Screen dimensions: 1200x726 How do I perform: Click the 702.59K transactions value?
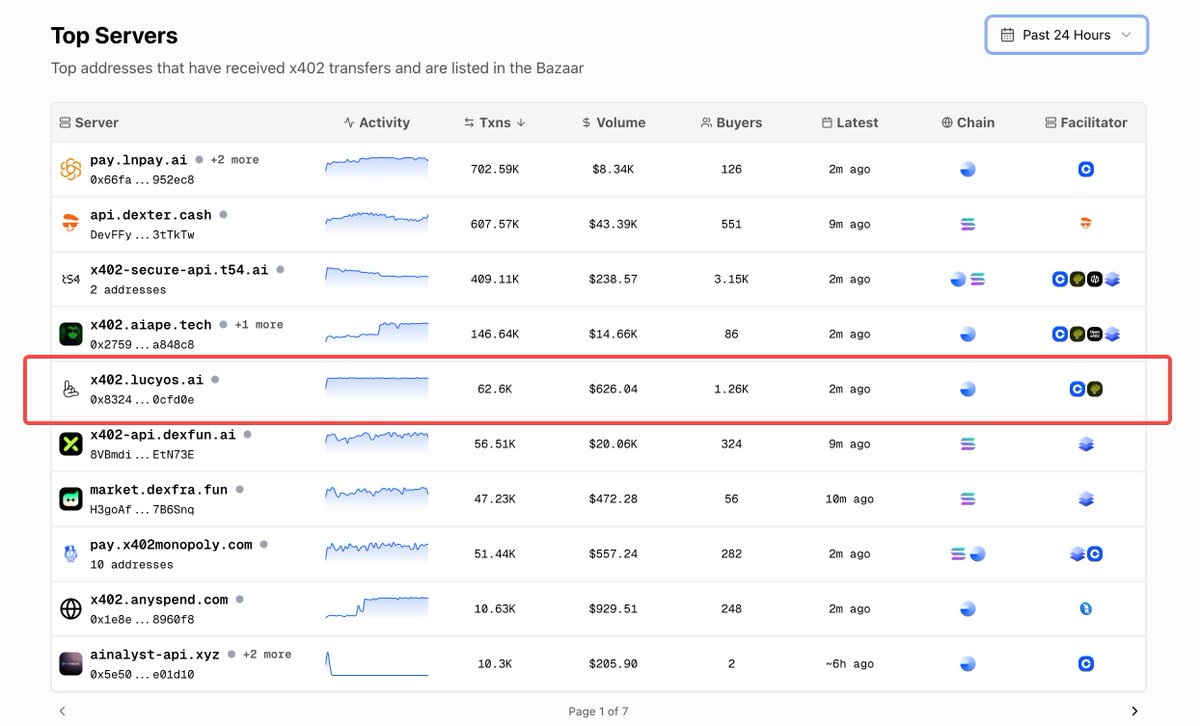(x=495, y=169)
